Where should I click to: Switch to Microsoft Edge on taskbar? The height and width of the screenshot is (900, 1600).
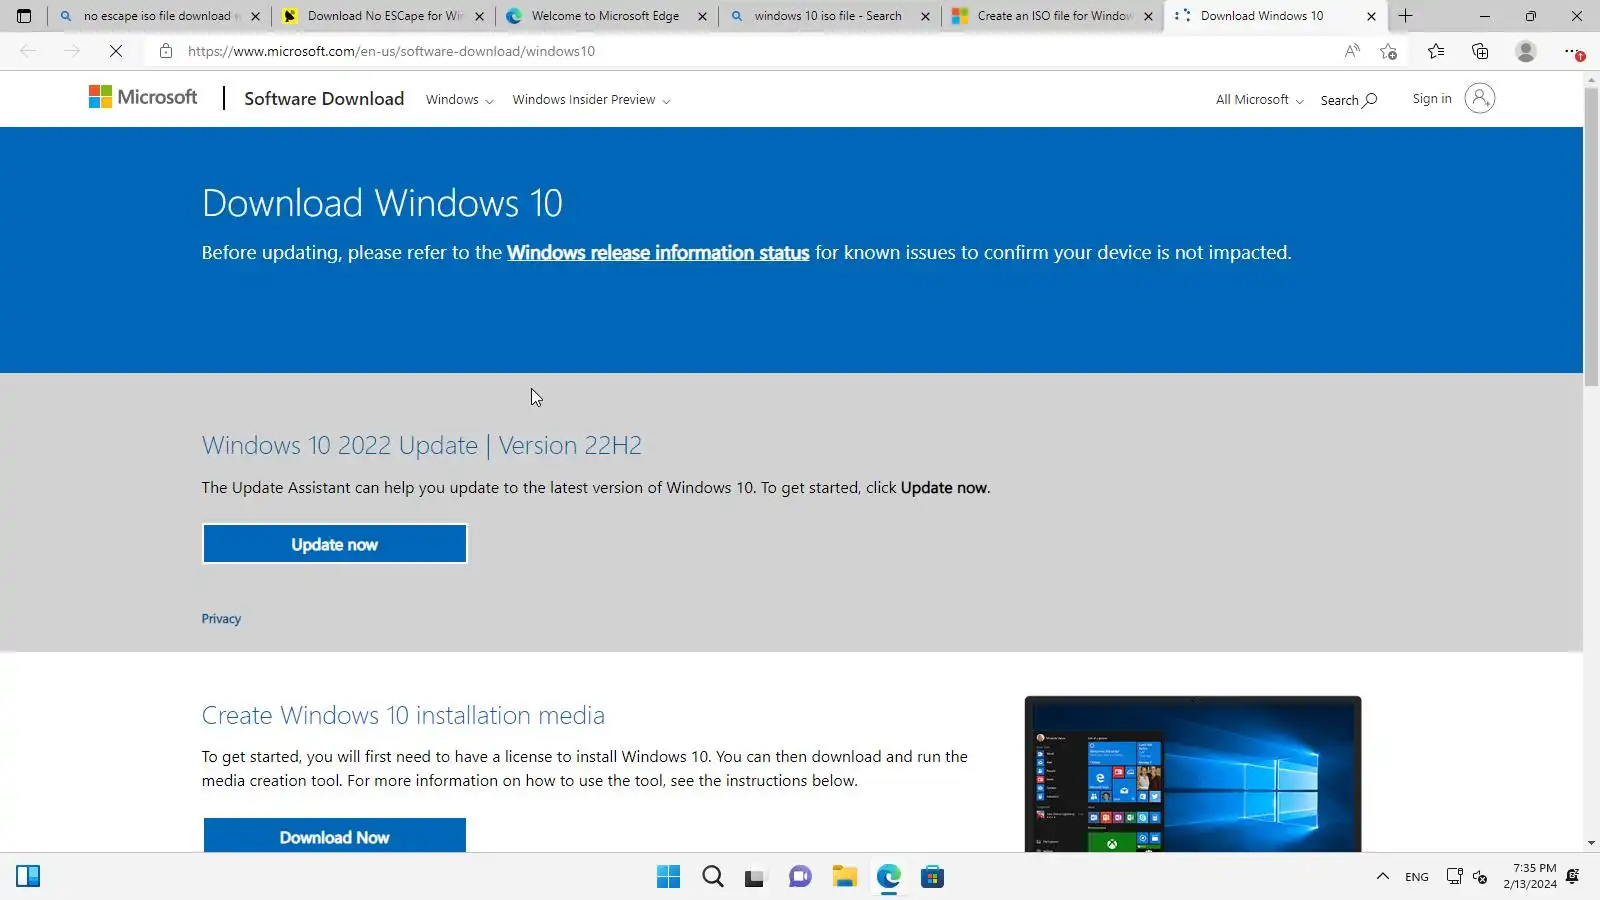[889, 877]
